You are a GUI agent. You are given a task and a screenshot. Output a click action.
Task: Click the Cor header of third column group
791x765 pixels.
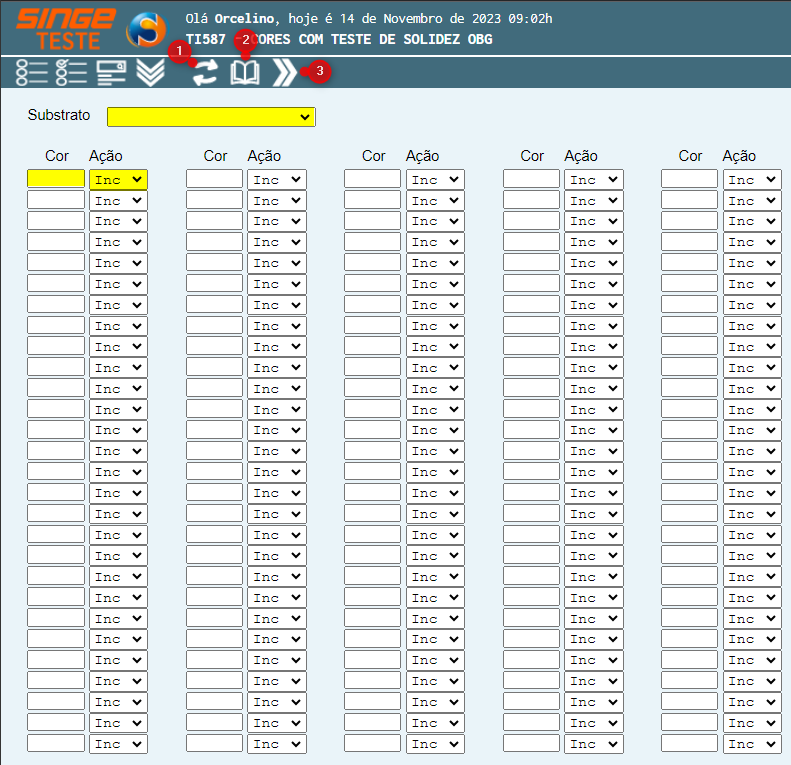[373, 156]
